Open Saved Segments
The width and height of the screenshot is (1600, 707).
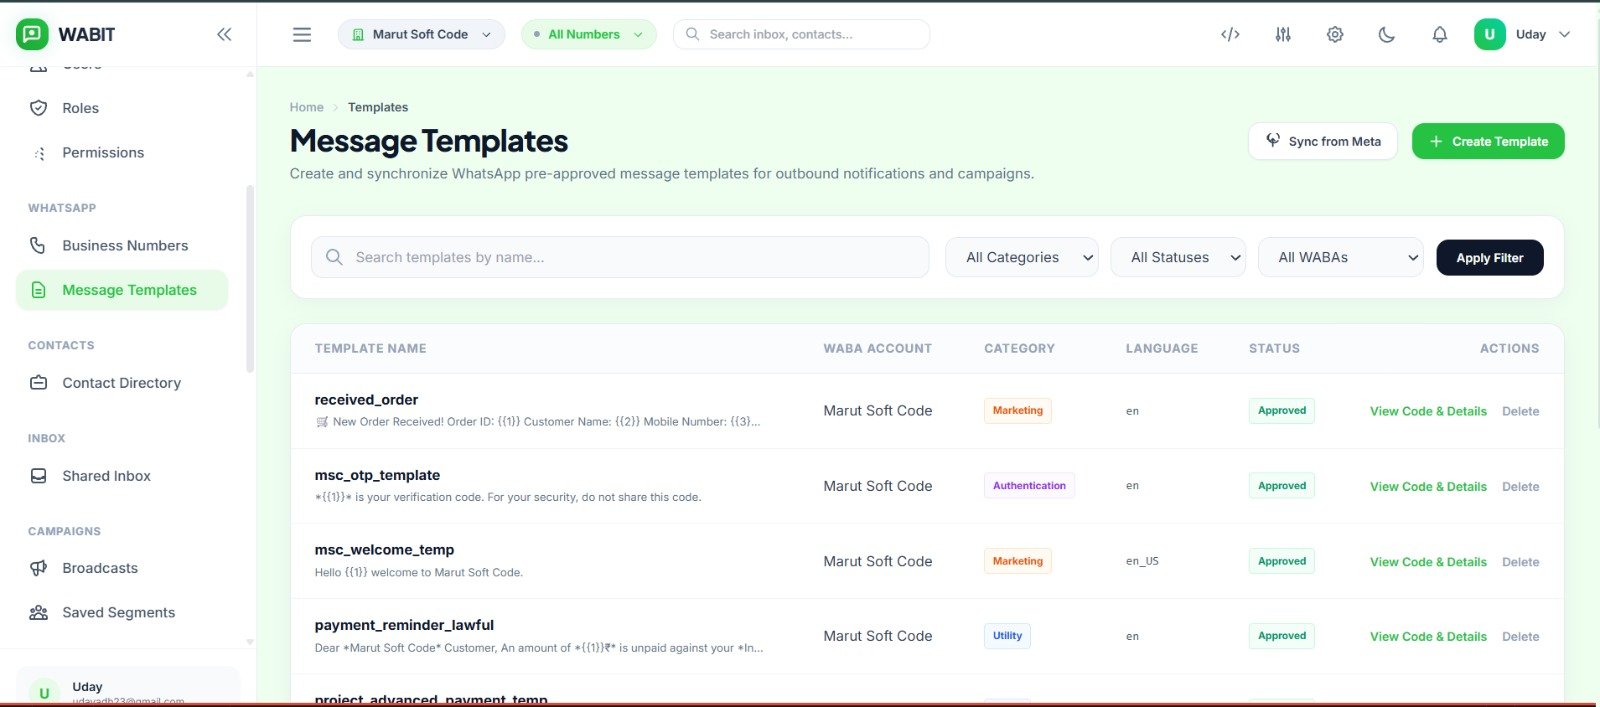(122, 613)
